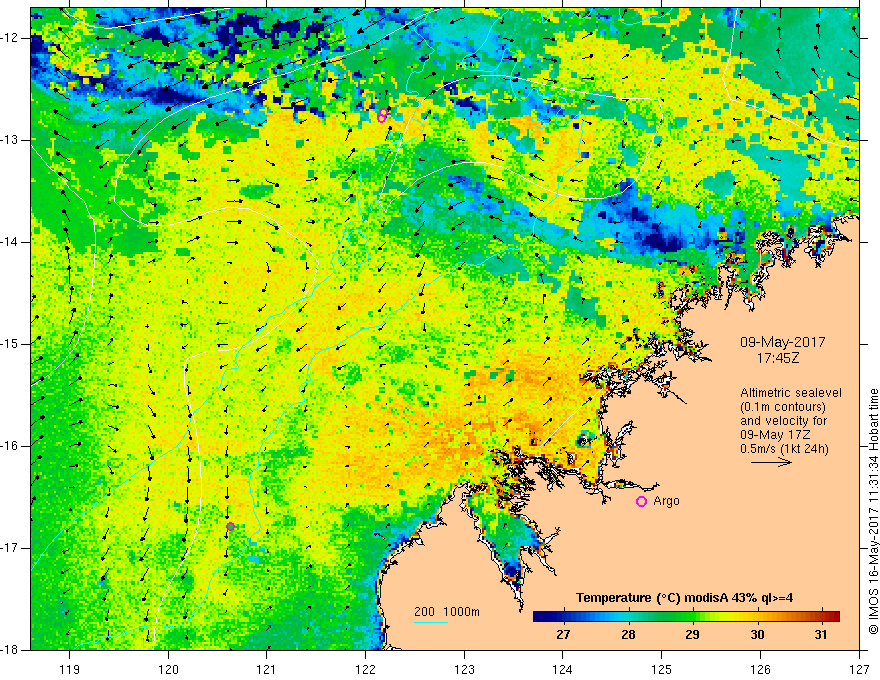Click longitude axis label 126
The image size is (880, 680).
760,669
